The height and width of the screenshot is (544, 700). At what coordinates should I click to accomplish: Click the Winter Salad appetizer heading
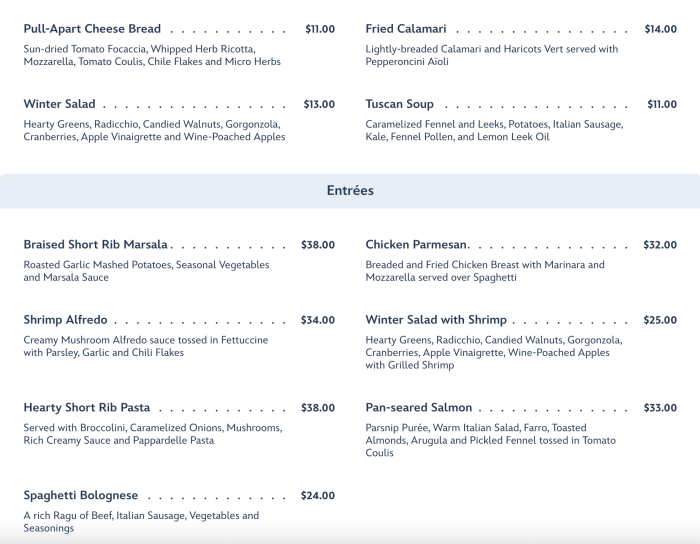(x=60, y=104)
